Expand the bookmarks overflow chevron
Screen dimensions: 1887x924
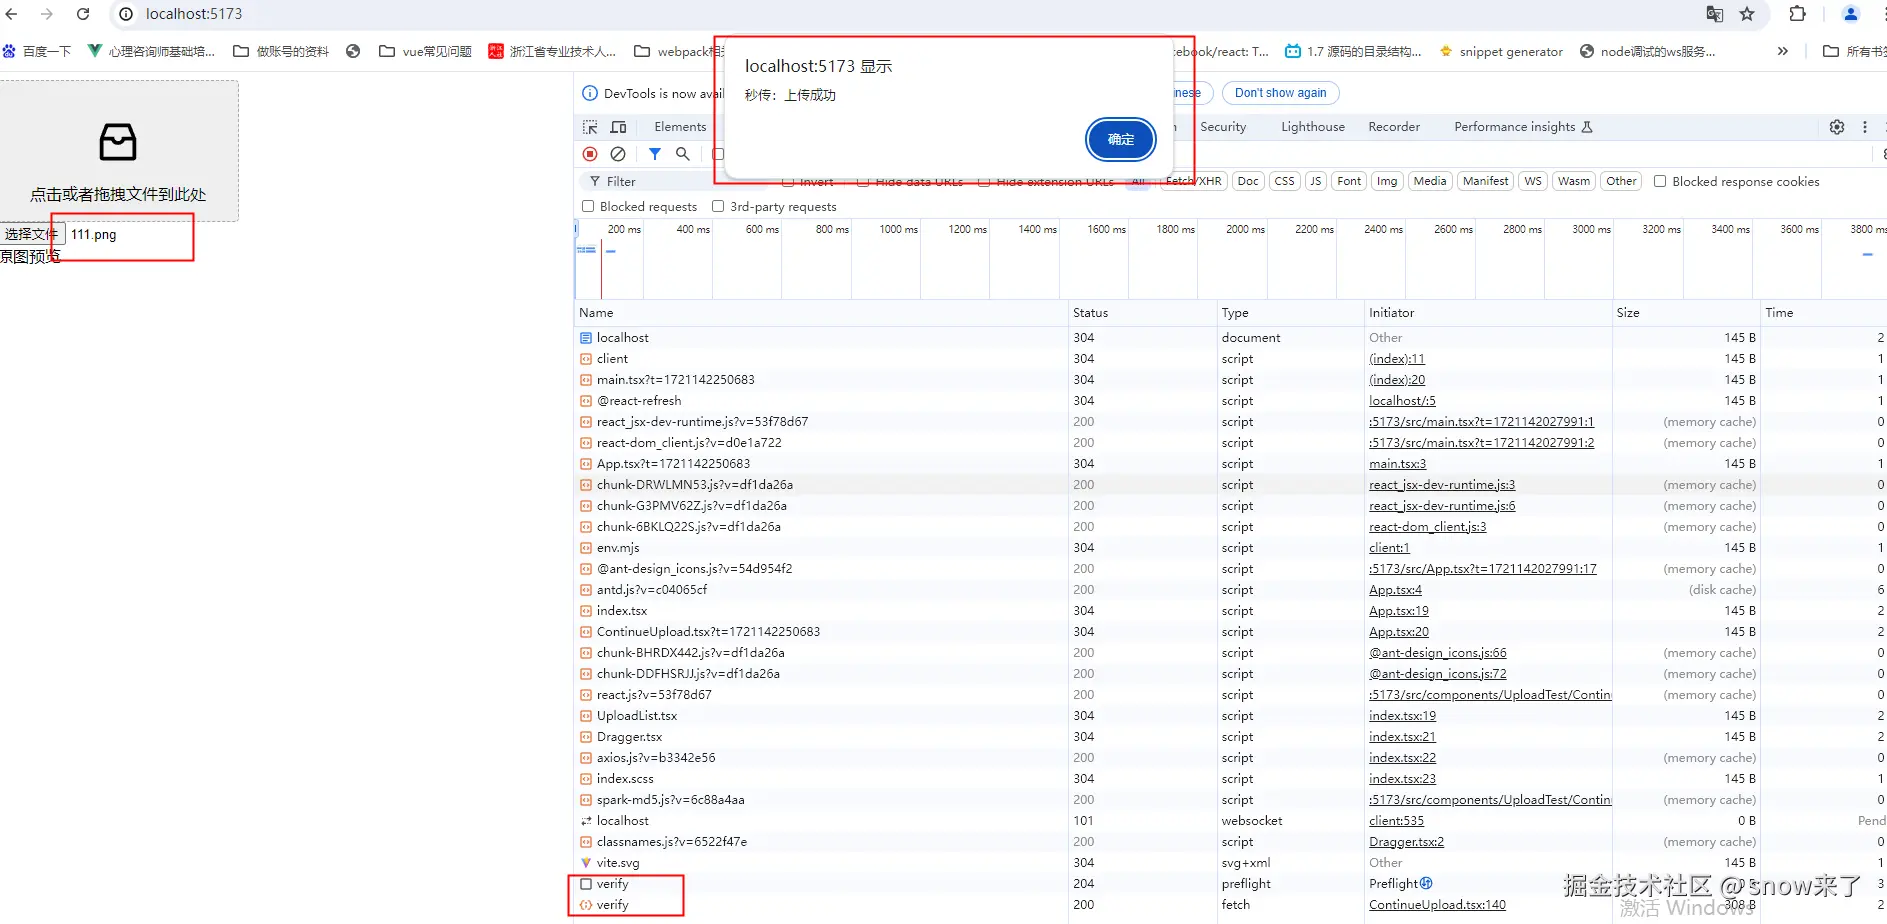click(x=1782, y=51)
